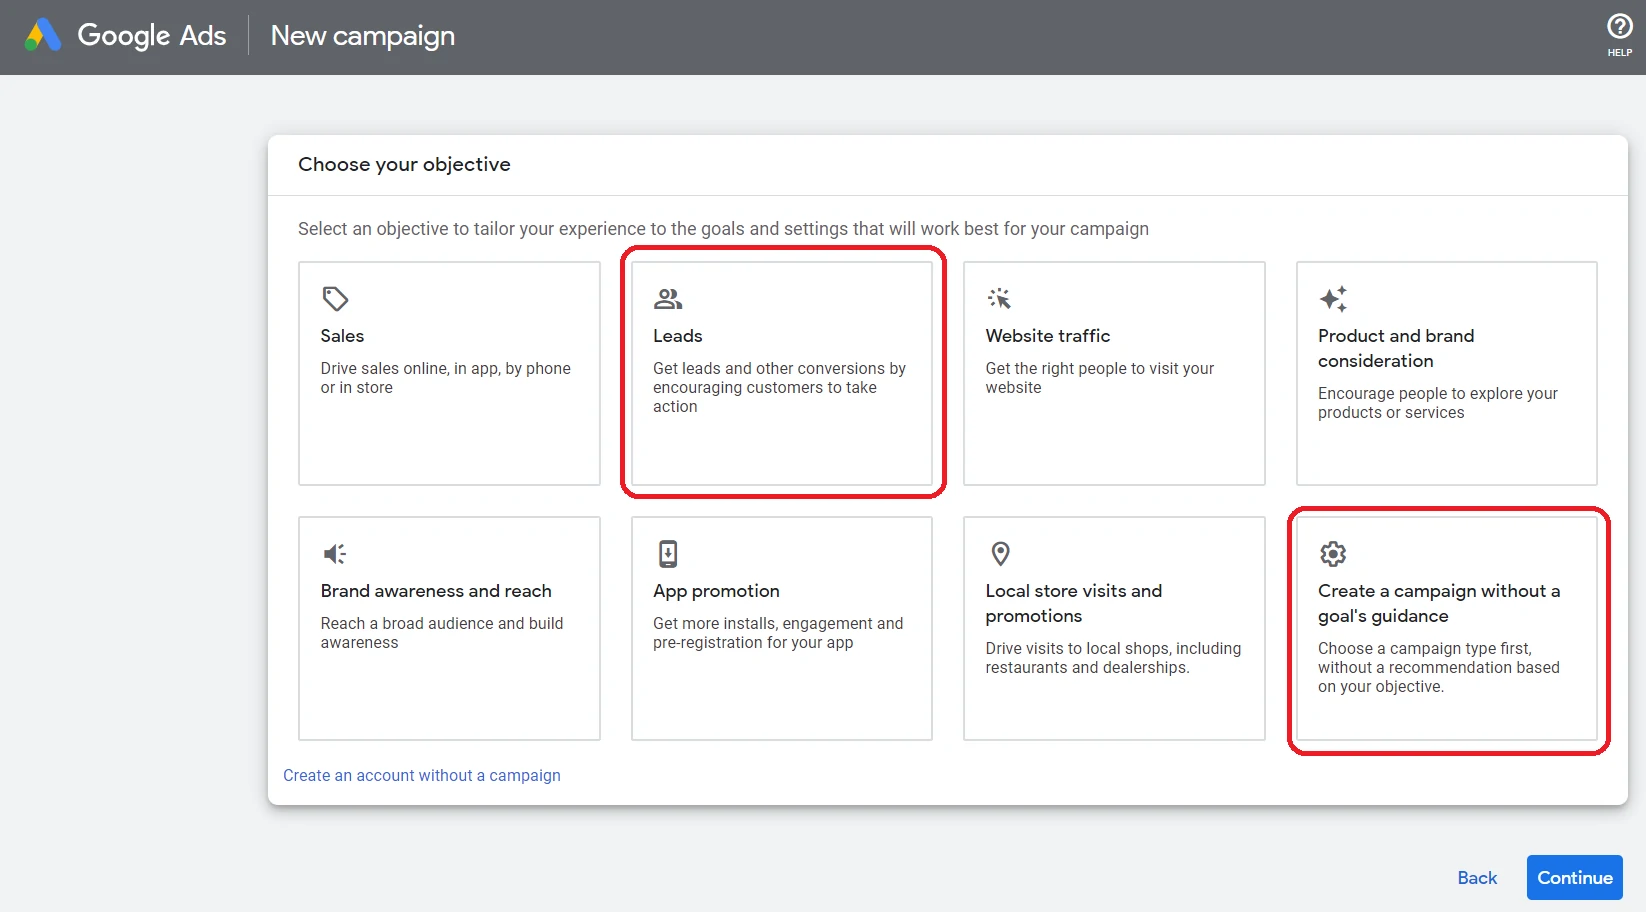
Task: Click 'Reach a broad audience' description
Action: (x=442, y=633)
